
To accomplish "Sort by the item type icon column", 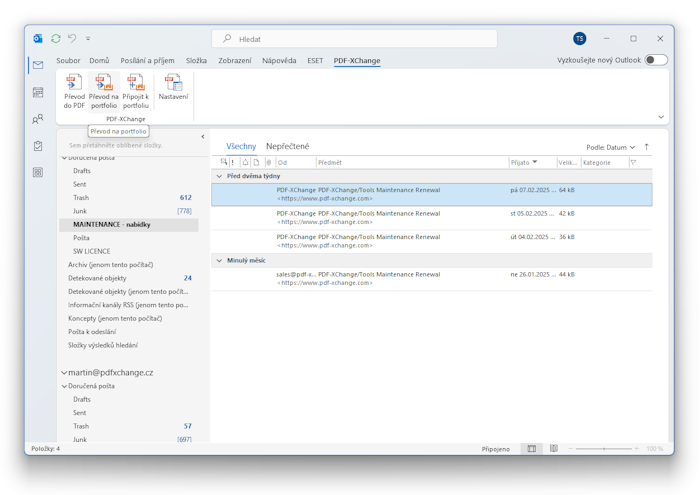I will pyautogui.click(x=256, y=162).
